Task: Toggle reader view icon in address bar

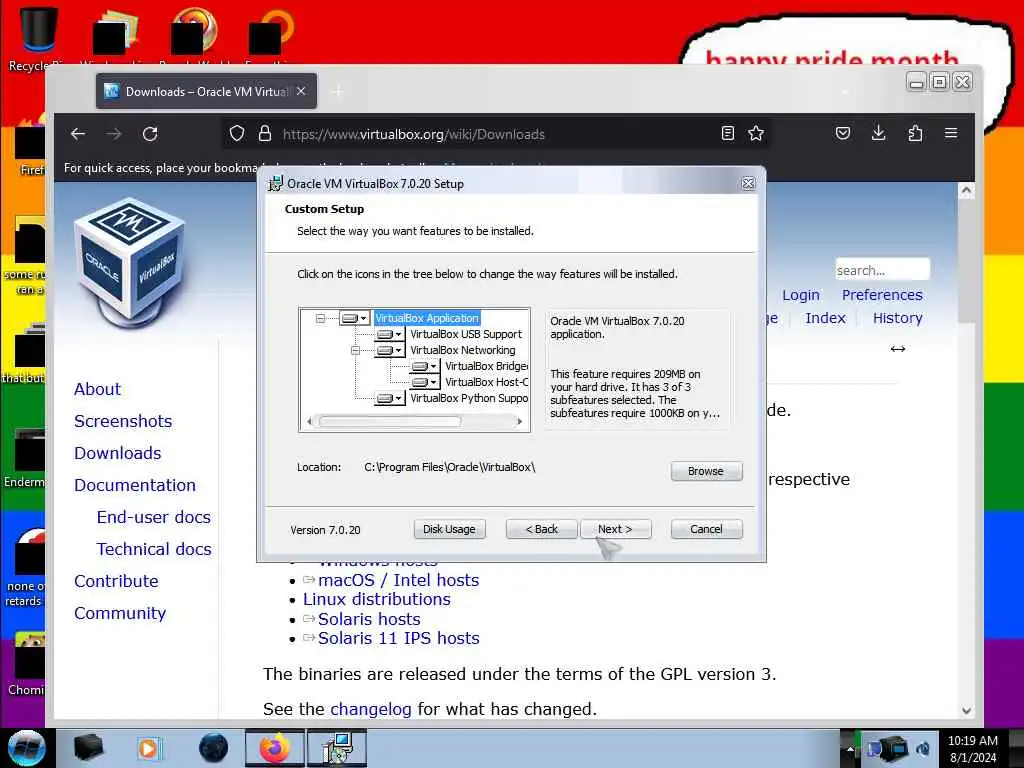Action: pyautogui.click(x=728, y=134)
